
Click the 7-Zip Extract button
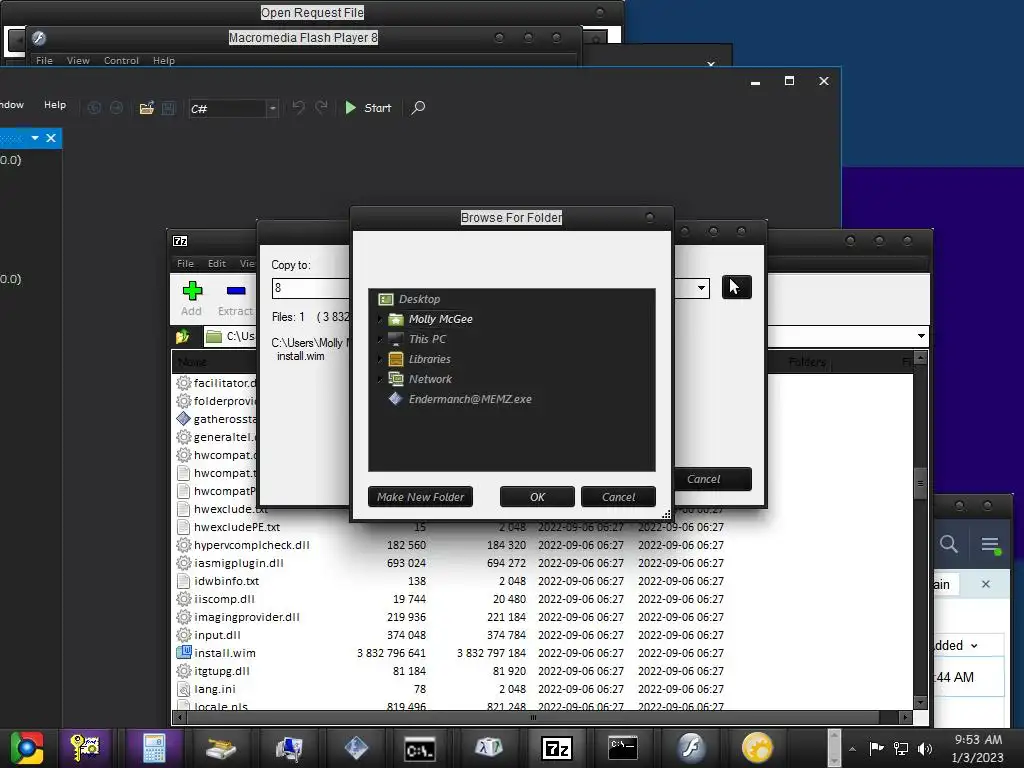[x=235, y=298]
